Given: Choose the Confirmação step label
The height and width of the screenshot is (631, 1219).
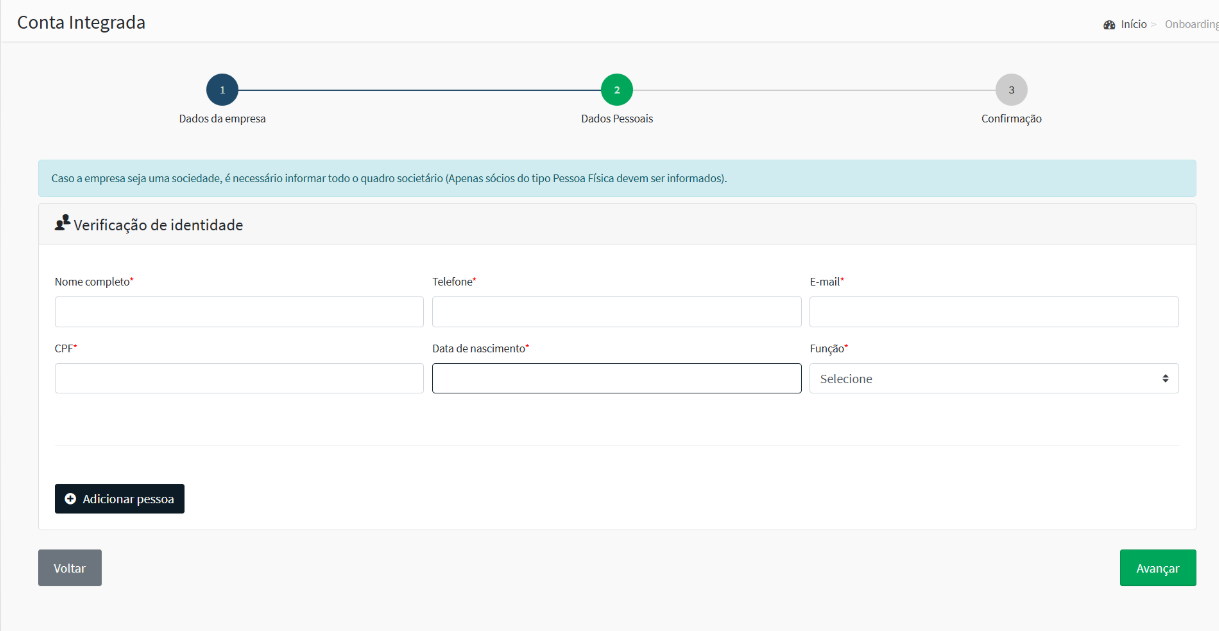Looking at the screenshot, I should click(x=1011, y=119).
